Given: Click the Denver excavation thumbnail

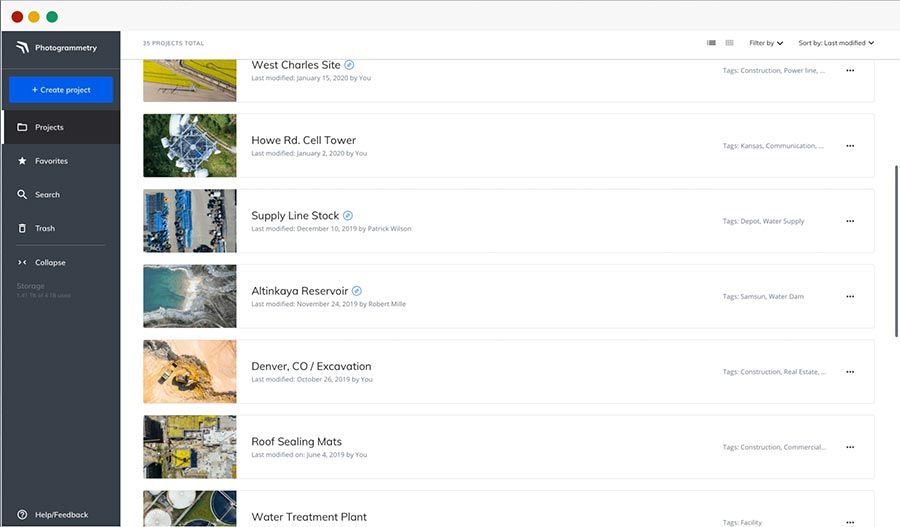Looking at the screenshot, I should (x=189, y=371).
